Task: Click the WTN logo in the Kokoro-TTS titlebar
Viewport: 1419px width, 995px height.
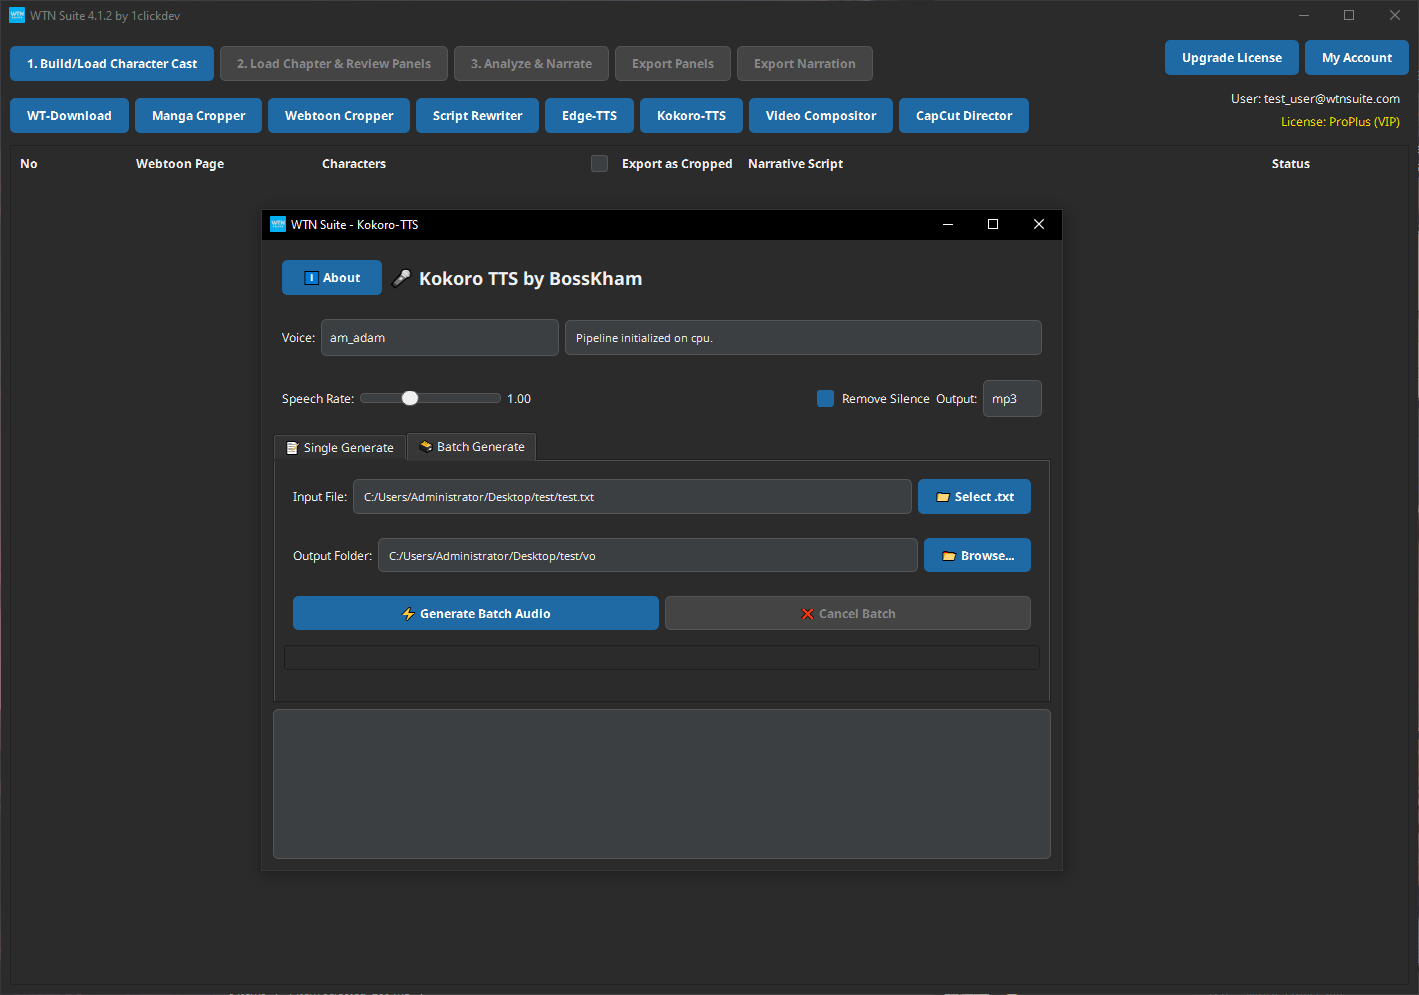Action: [277, 224]
